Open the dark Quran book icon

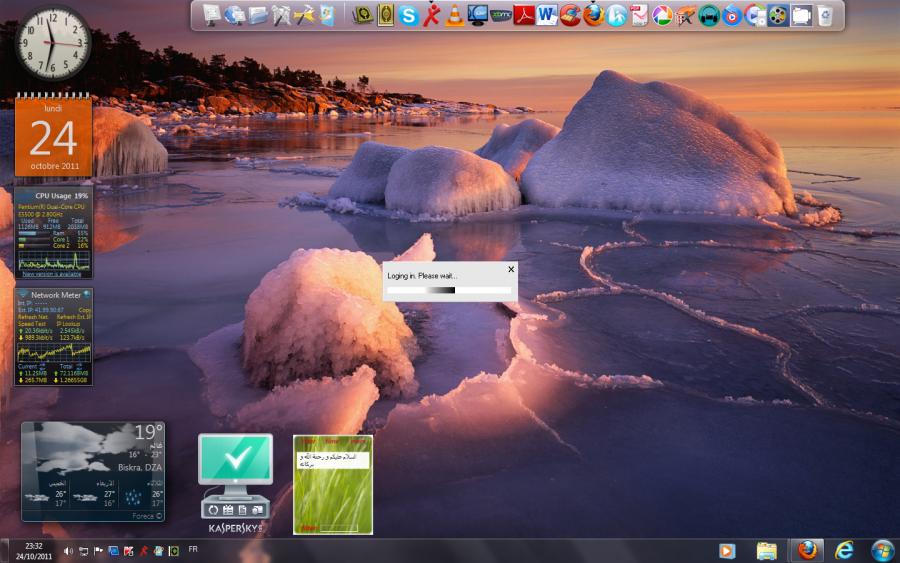pyautogui.click(x=362, y=15)
